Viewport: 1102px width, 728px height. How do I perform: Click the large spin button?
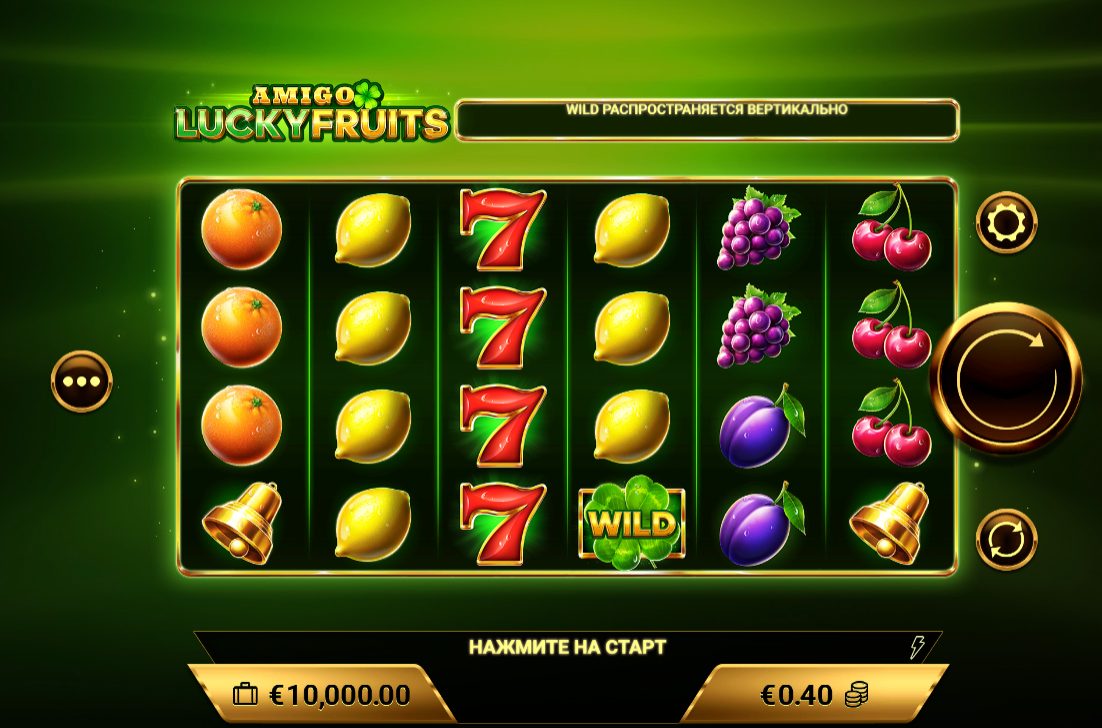click(1006, 379)
